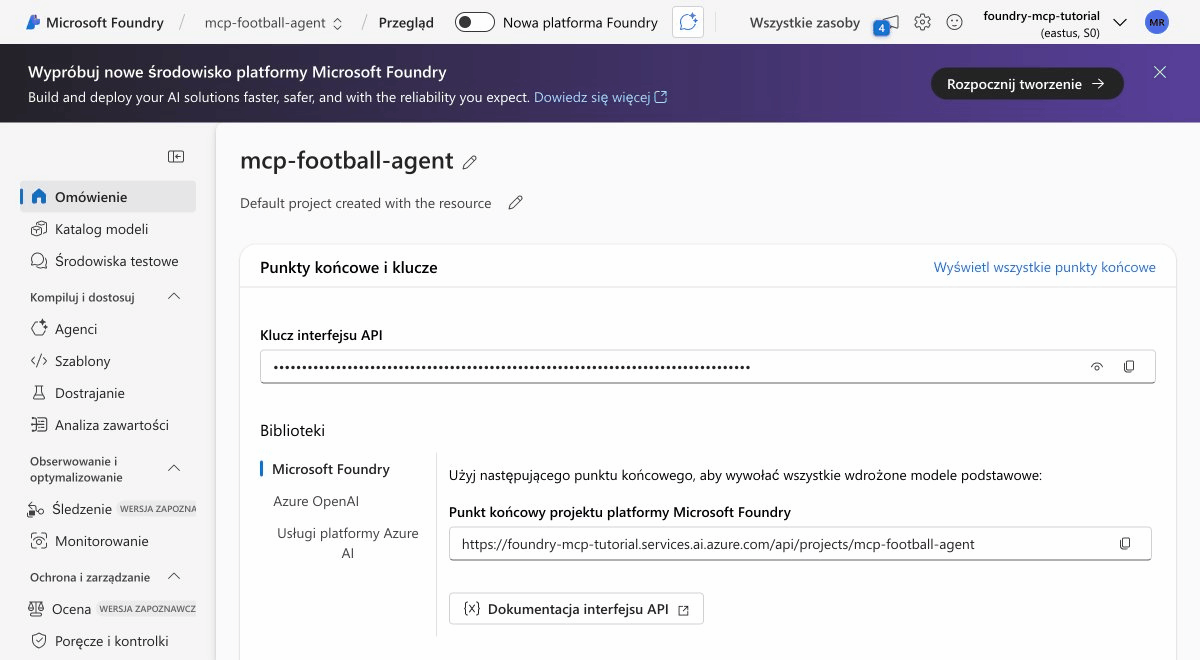Image resolution: width=1200 pixels, height=660 pixels.
Task: Switch to the Azure OpenAI library tab
Action: (314, 500)
